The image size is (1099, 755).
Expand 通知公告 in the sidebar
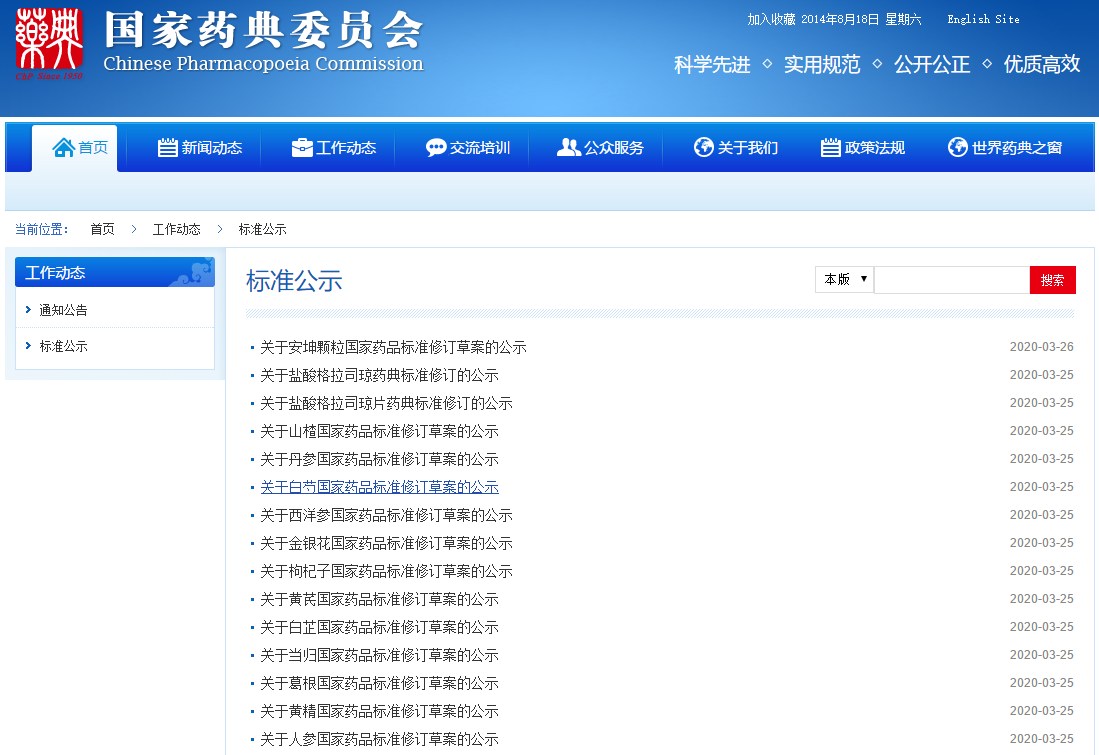coord(63,310)
